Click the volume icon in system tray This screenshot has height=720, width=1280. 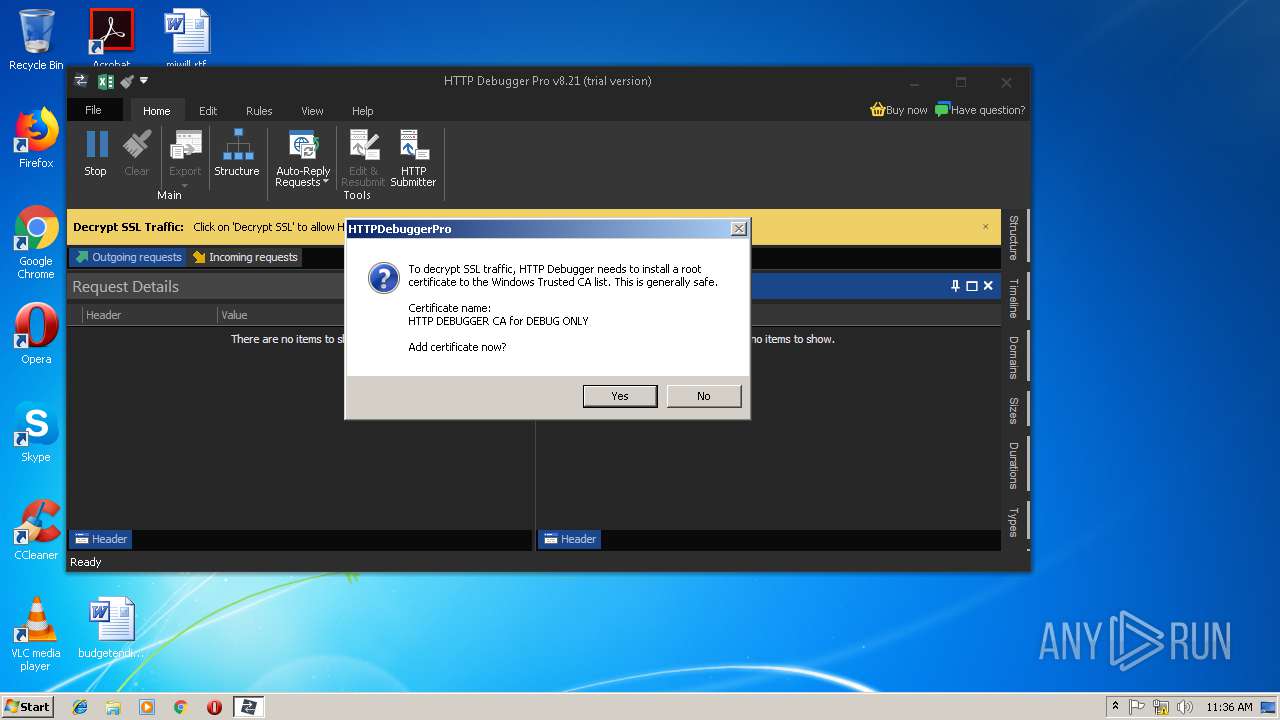click(x=1185, y=707)
